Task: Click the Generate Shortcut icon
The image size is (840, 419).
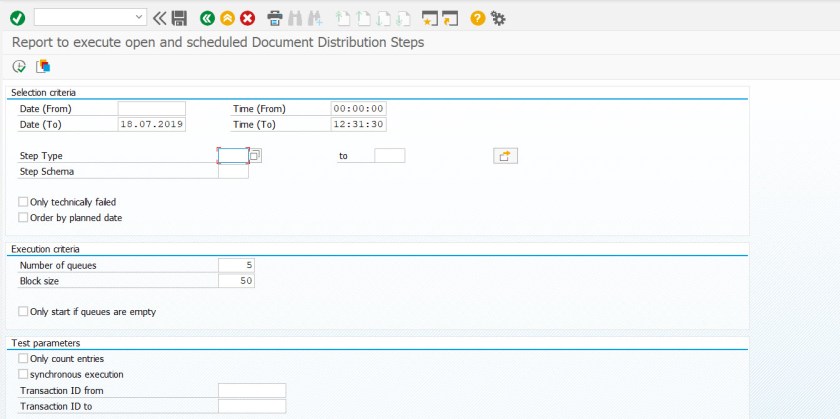Action: [x=450, y=19]
